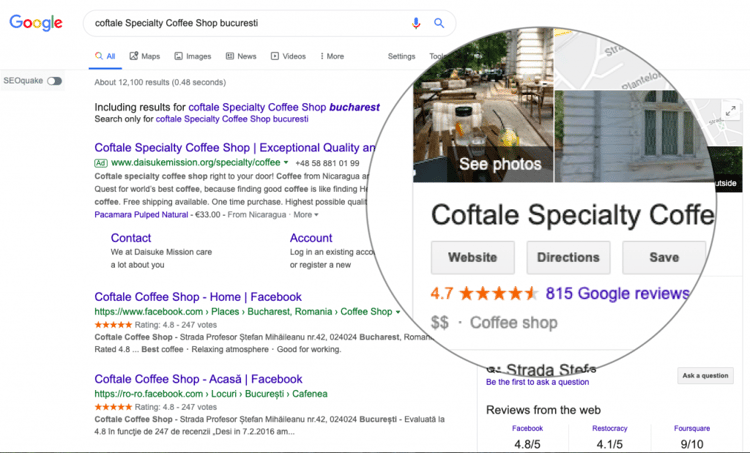Open 'Coftale Coffee Shop - Home | Facebook' result
Viewport: 750px width, 453px height.
click(x=198, y=297)
